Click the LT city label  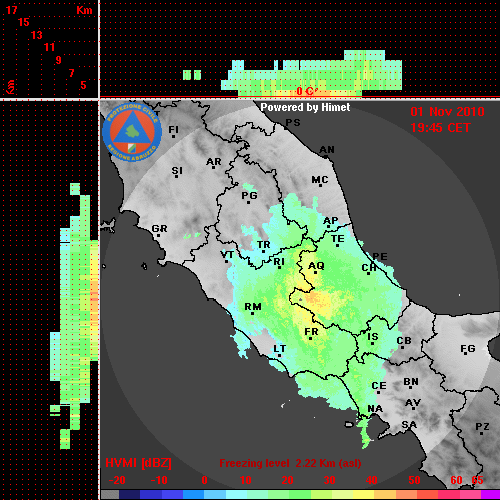click(x=280, y=349)
